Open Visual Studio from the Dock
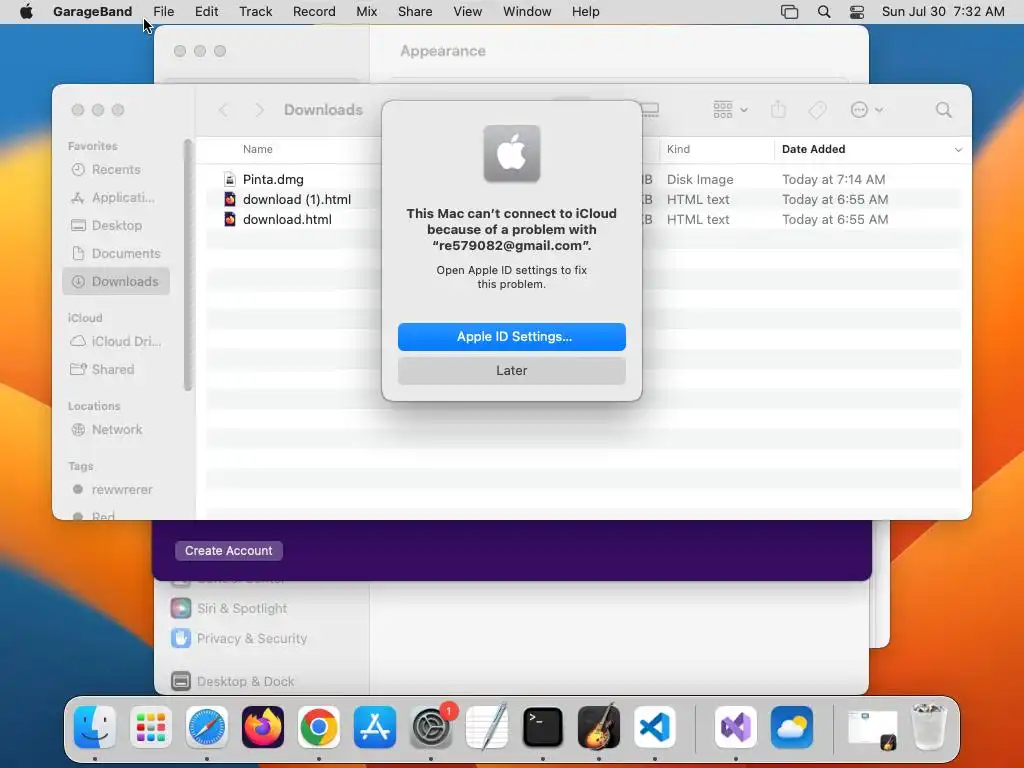This screenshot has width=1024, height=768. coord(736,727)
